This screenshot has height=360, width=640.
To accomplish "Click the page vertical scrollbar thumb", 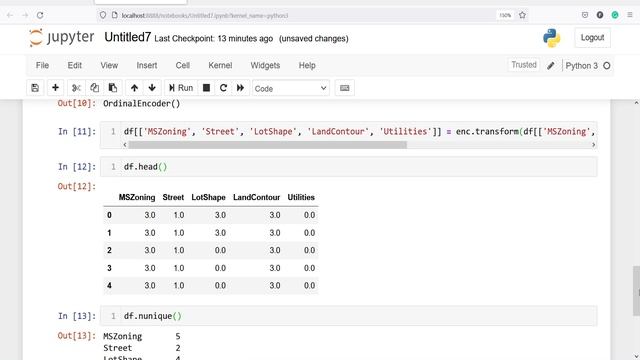I will coord(636,291).
